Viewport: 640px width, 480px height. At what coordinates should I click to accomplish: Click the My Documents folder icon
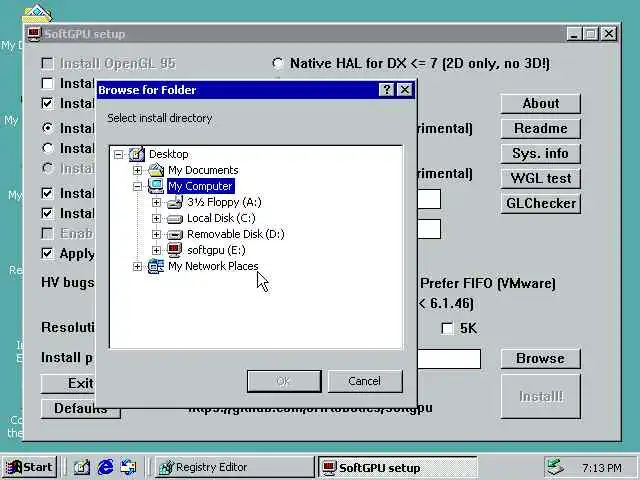tap(156, 170)
